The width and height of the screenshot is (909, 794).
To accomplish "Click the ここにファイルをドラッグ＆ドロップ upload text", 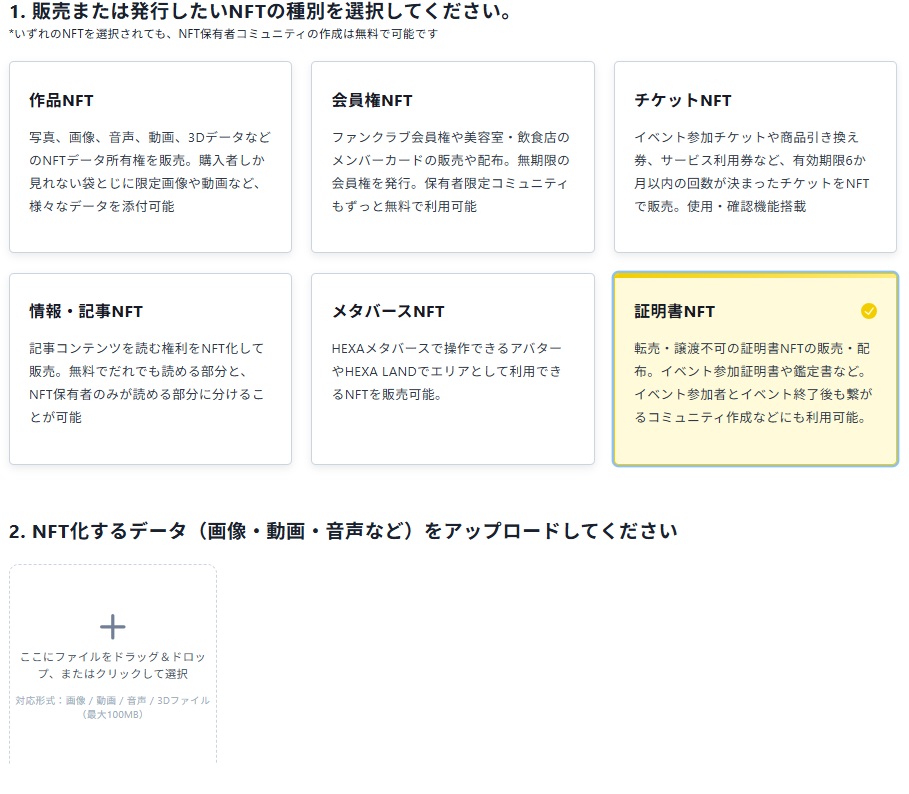I will [x=113, y=665].
